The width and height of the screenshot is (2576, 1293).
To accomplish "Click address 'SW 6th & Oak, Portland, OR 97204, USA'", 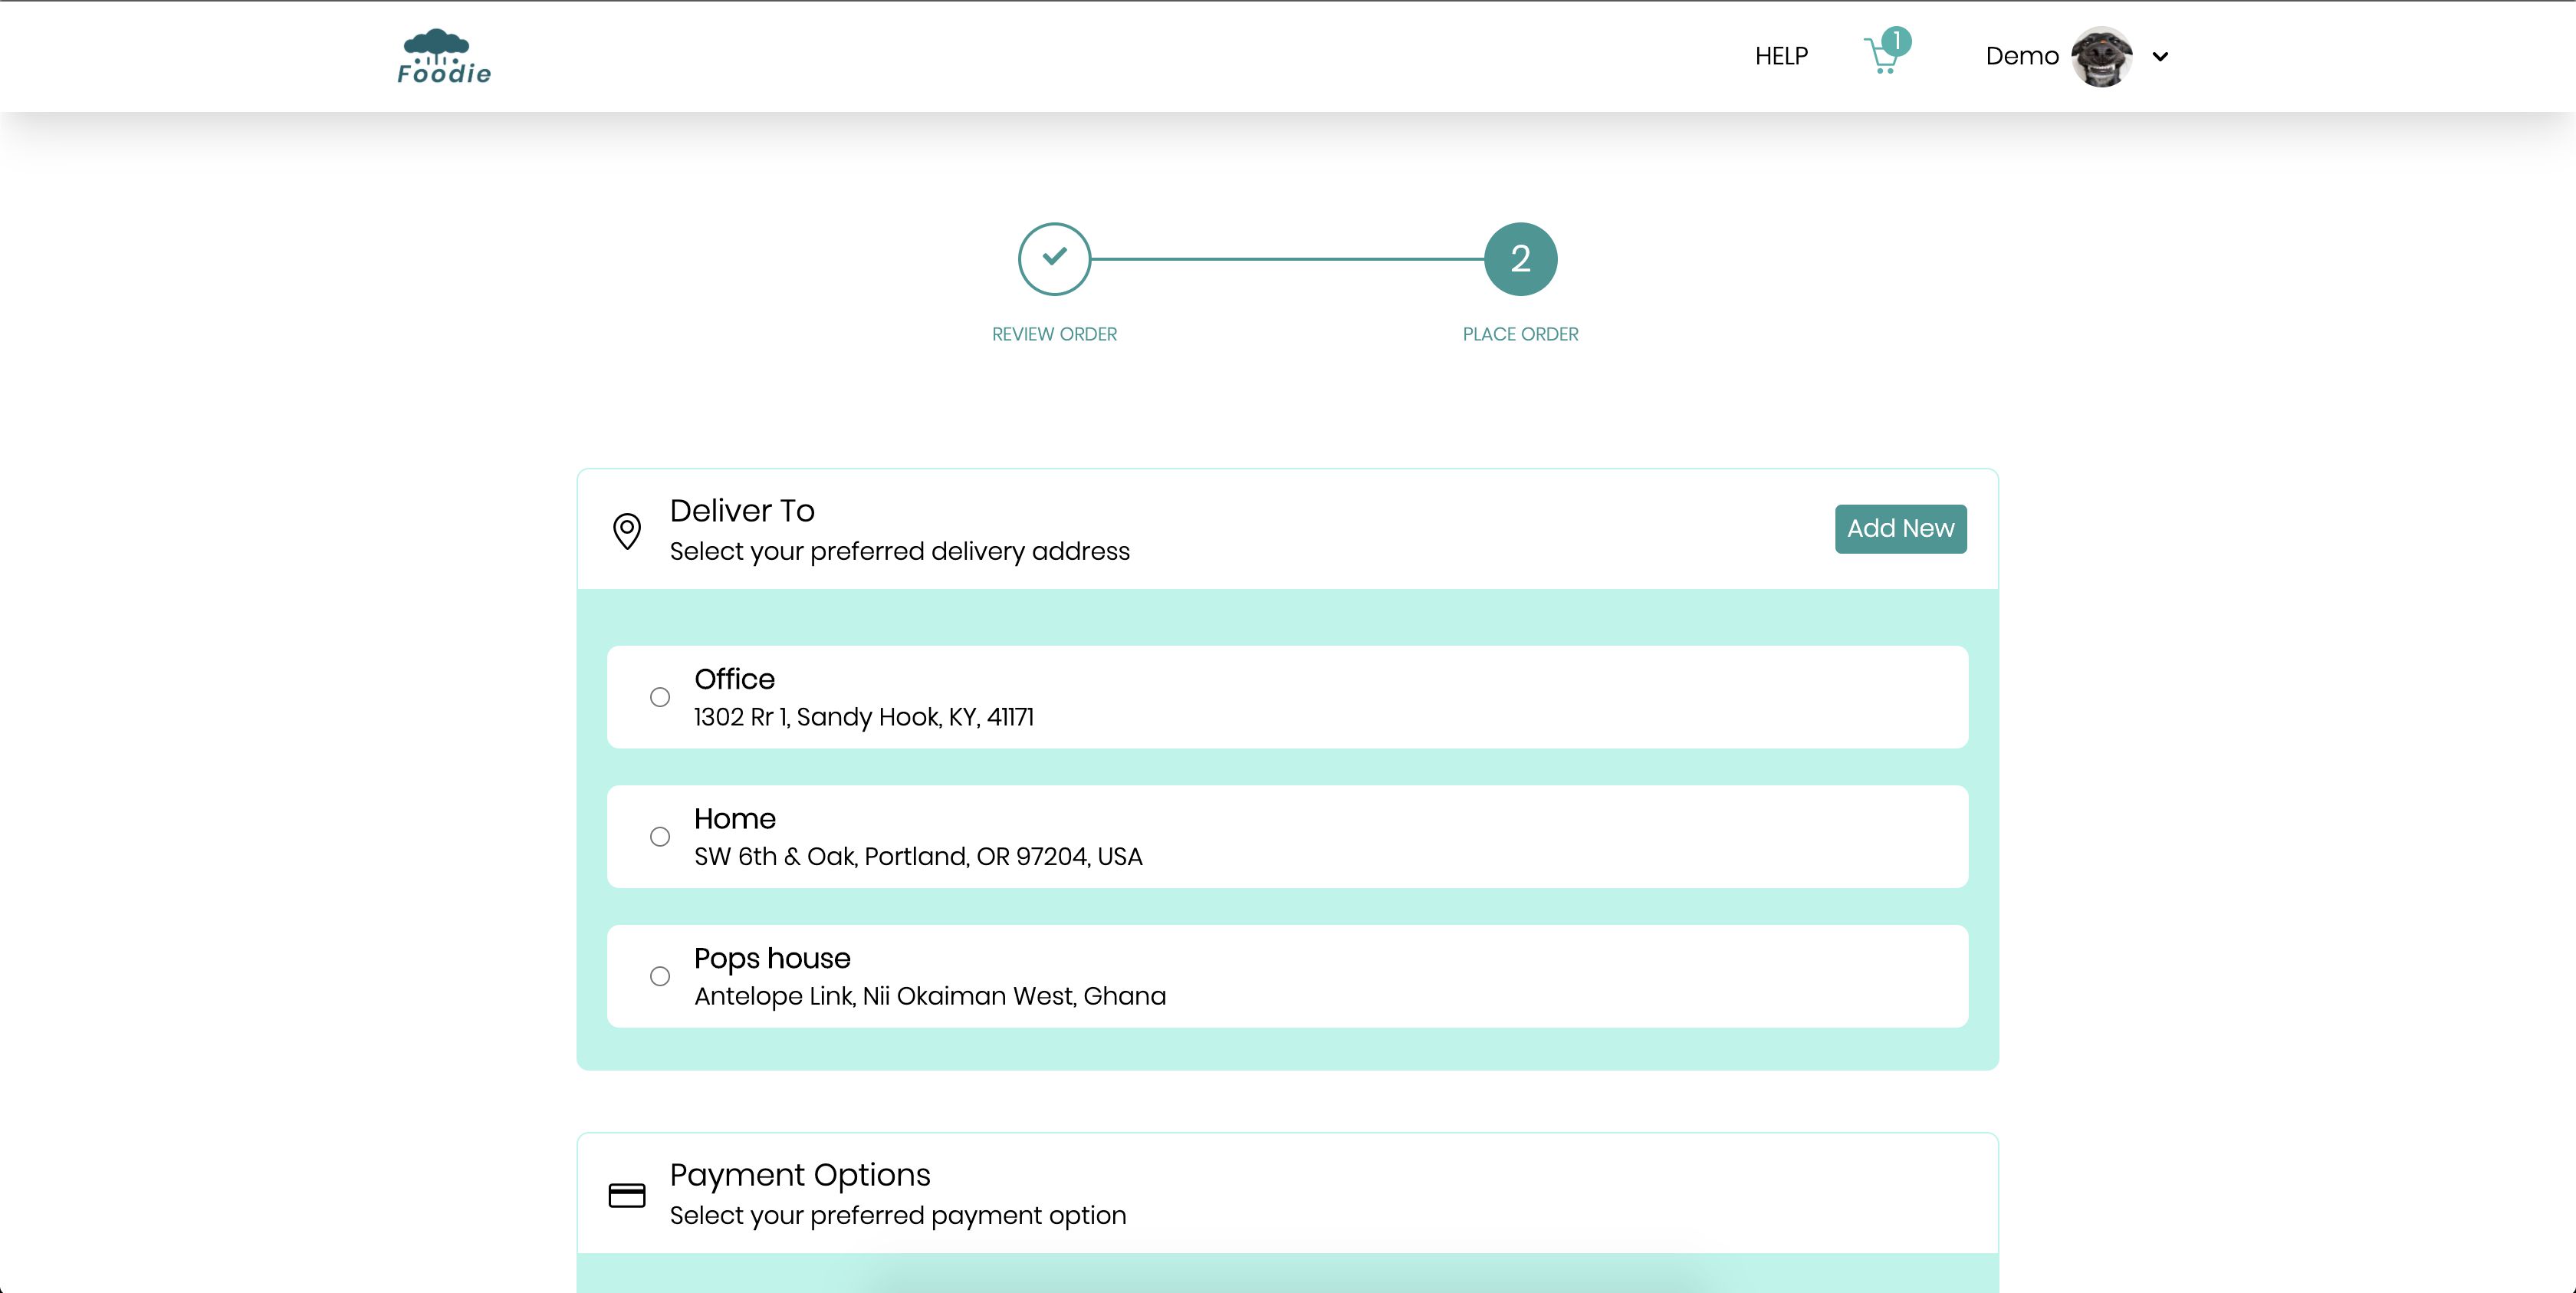I will click(x=918, y=856).
